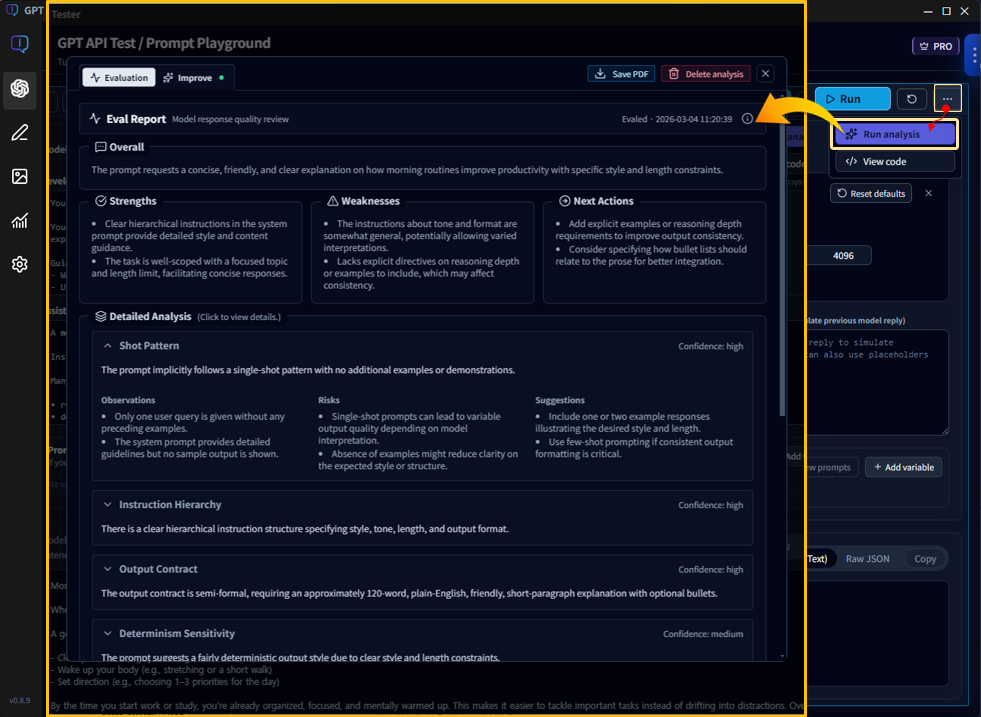Expand the Instruction Hierarchy section
The width and height of the screenshot is (981, 717).
tap(107, 504)
